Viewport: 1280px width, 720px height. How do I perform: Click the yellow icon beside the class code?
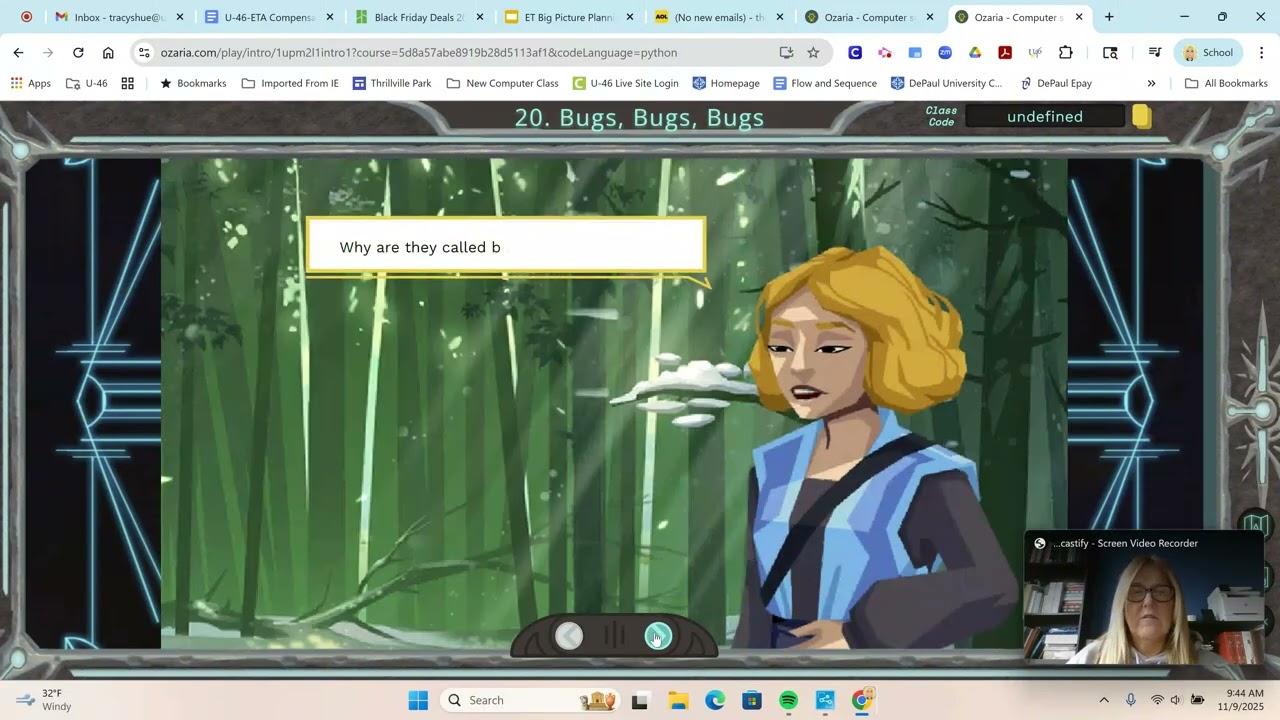click(1142, 117)
